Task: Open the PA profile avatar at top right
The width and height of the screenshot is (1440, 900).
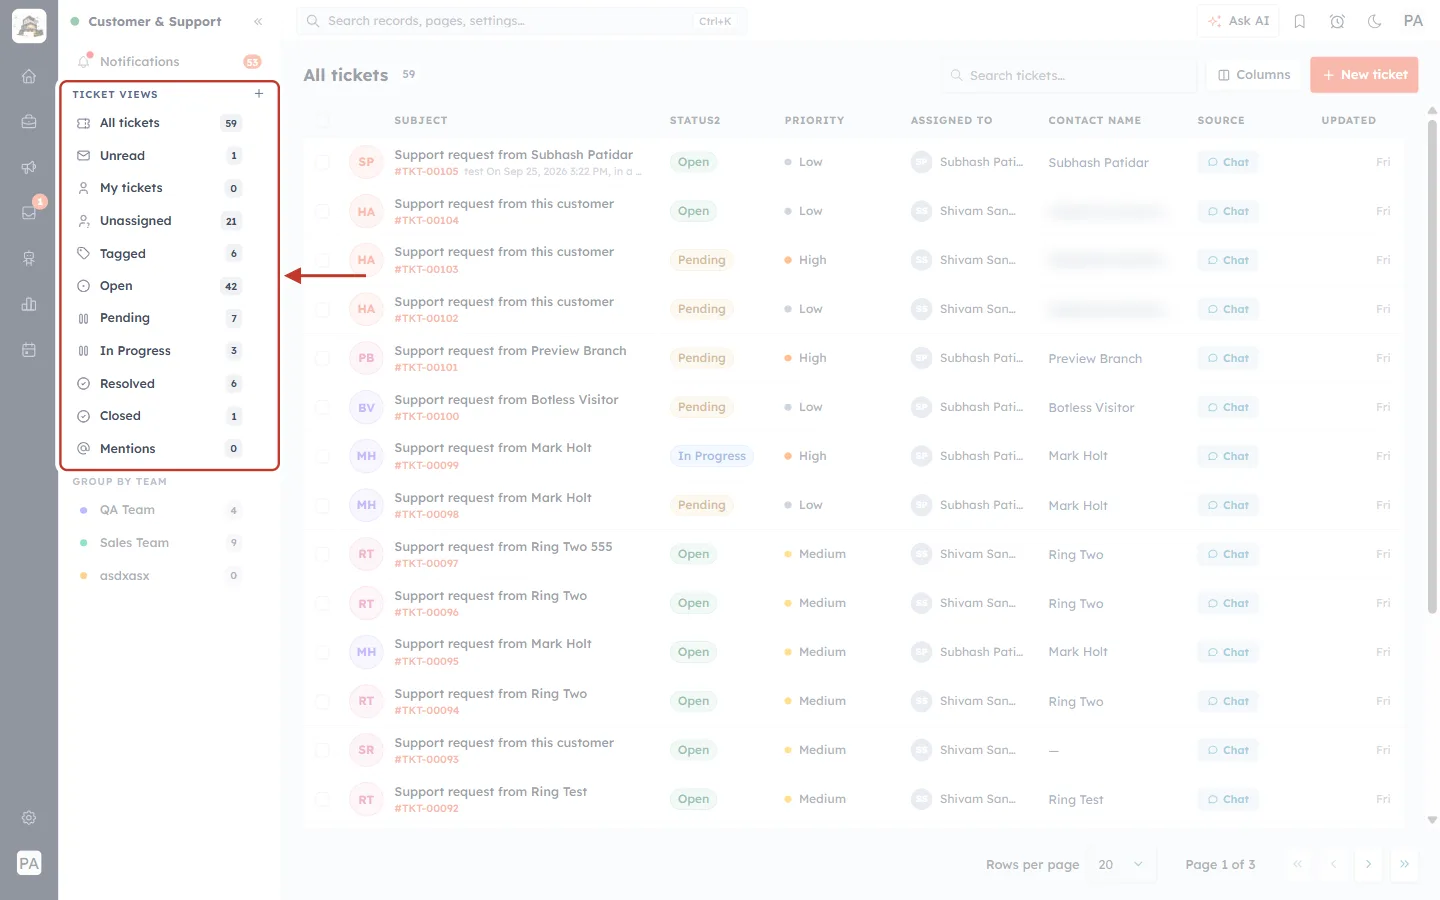Action: tap(1413, 21)
